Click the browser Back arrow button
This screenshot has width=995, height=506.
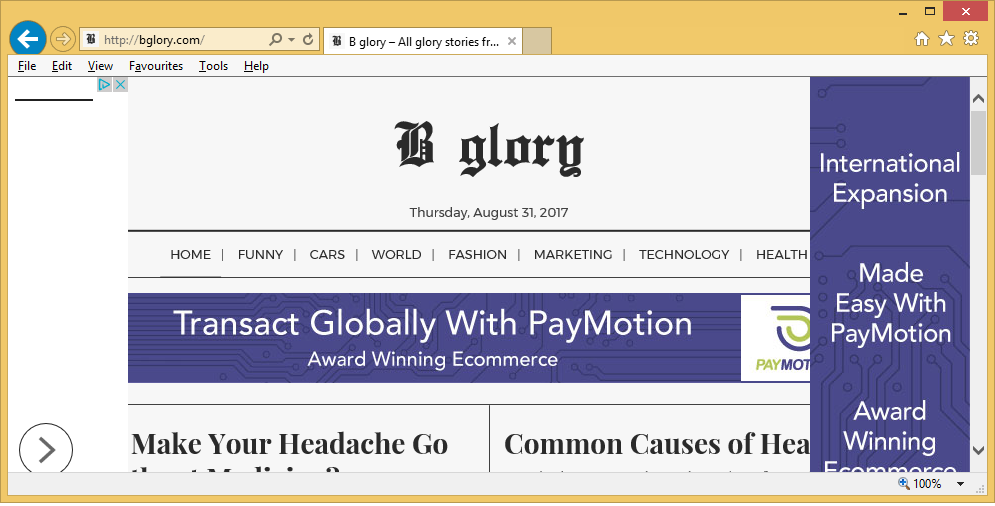[x=28, y=39]
